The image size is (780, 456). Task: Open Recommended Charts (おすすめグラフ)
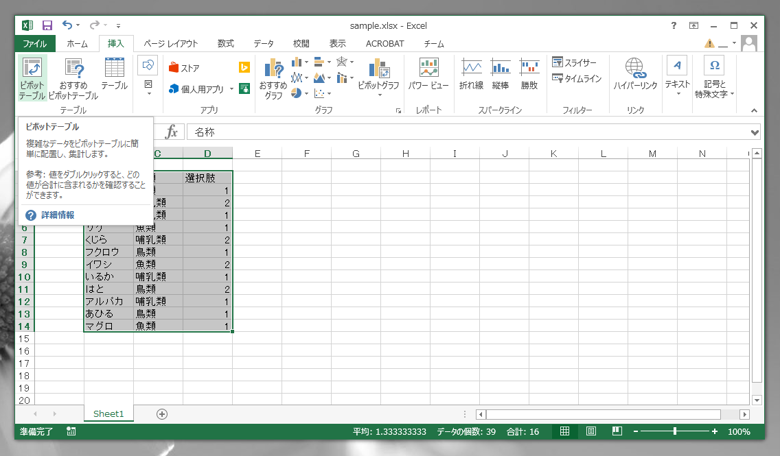point(273,78)
